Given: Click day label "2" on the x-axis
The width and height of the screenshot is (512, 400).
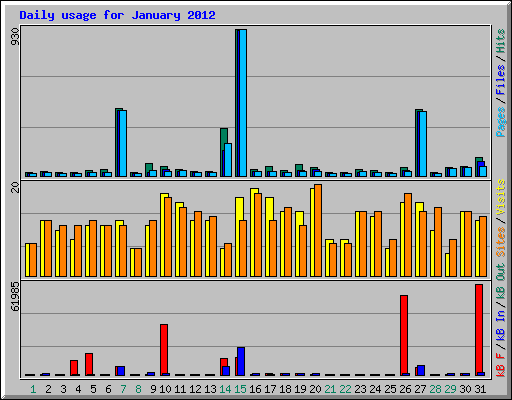Looking at the screenshot, I should [48, 389].
